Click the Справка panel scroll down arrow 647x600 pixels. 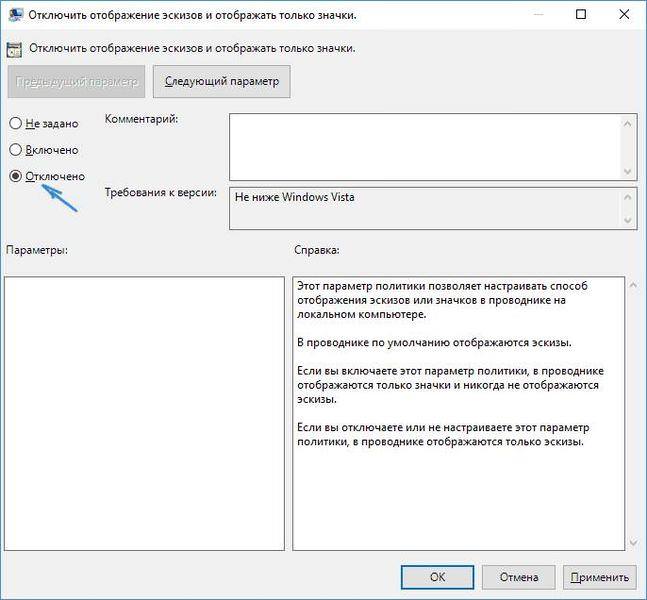(633, 542)
